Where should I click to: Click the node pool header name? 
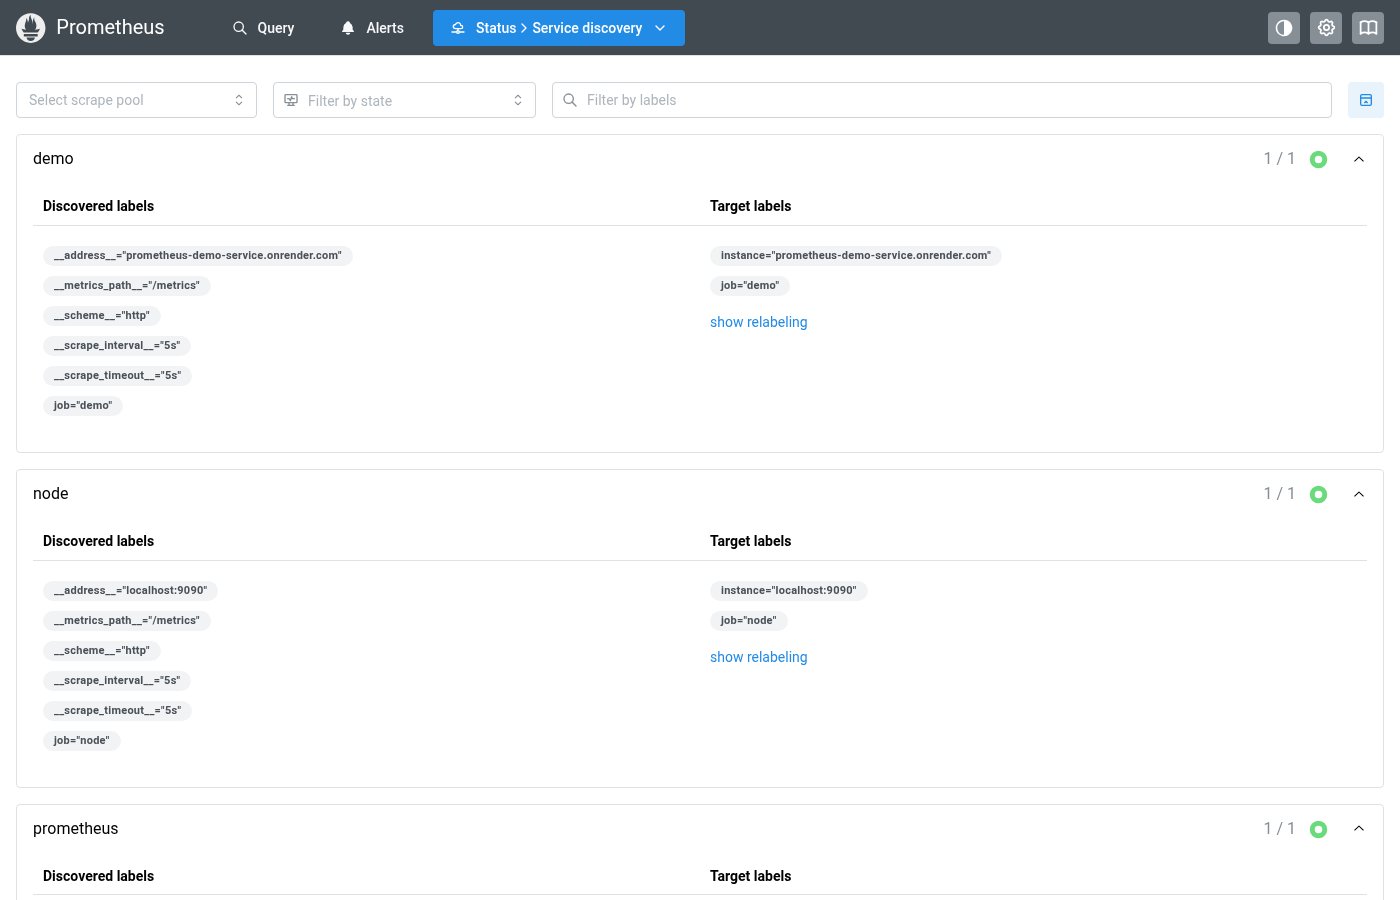pos(51,494)
